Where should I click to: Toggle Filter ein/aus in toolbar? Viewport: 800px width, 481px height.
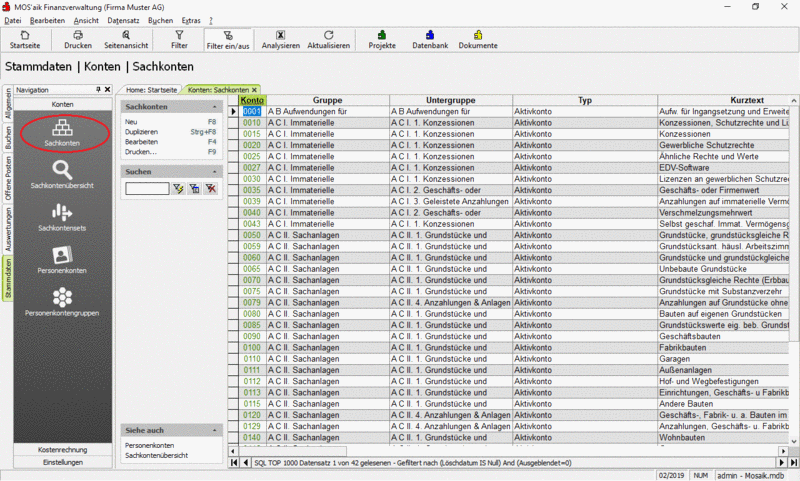(228, 40)
